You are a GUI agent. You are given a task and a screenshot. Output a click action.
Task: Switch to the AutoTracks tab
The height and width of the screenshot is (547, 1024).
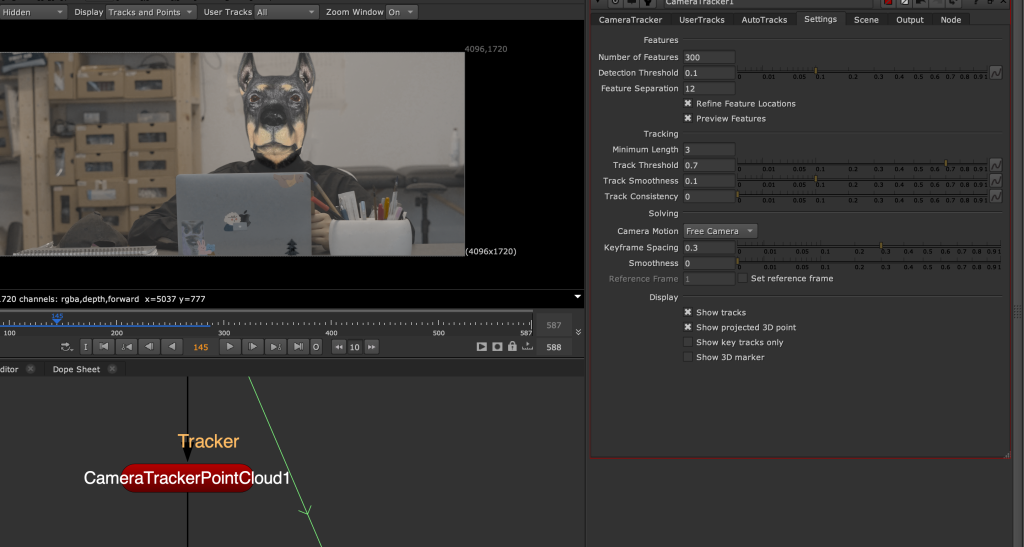764,20
